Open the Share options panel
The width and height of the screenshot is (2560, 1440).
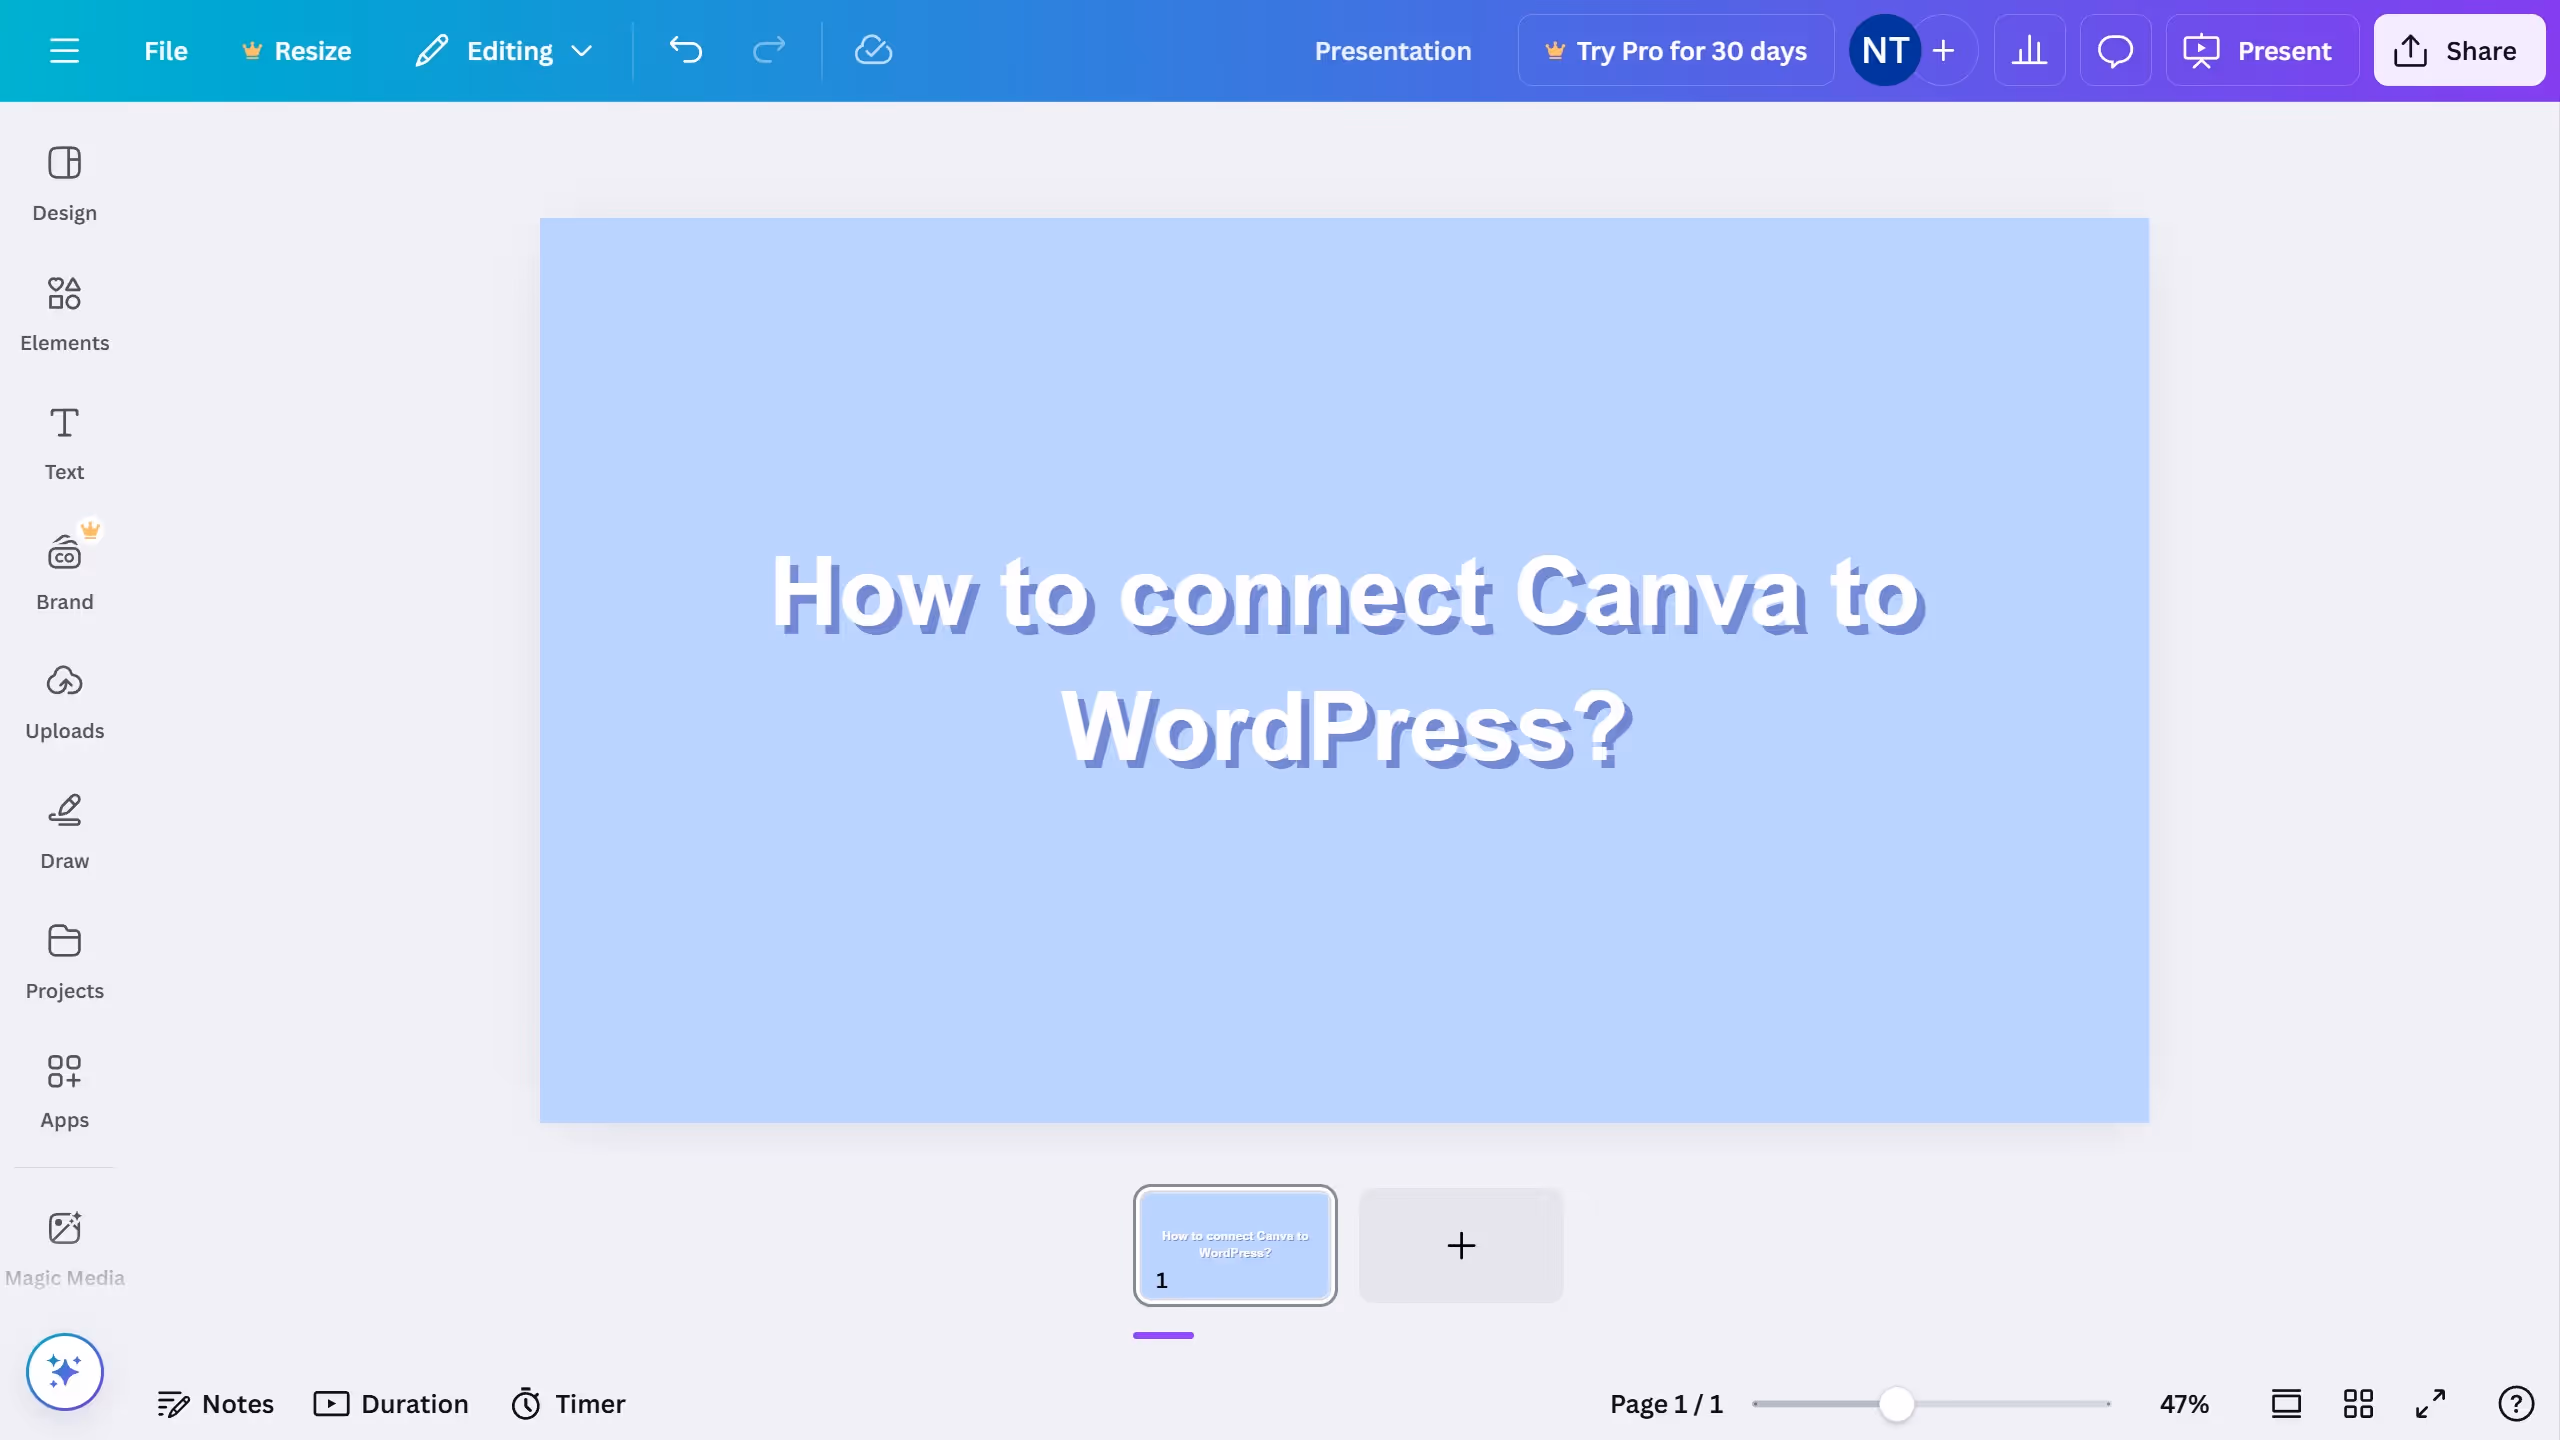click(x=2458, y=50)
